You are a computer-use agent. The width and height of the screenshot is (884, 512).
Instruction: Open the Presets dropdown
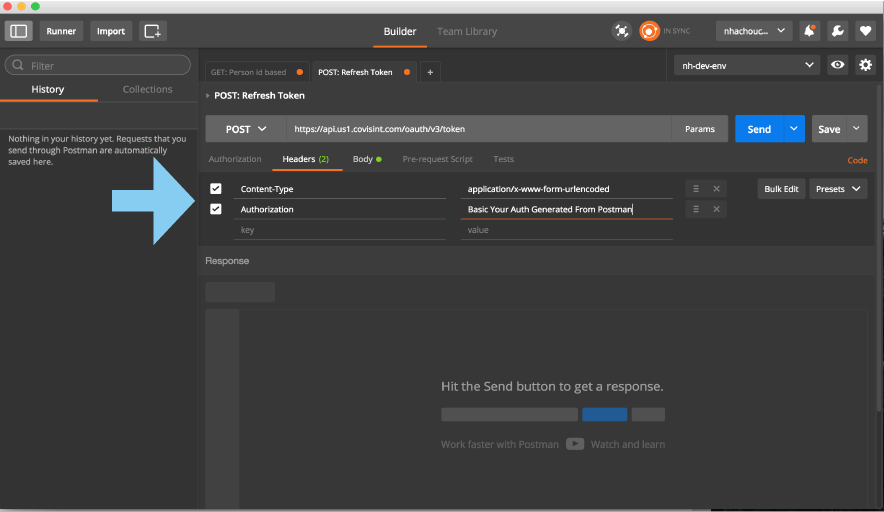pos(837,189)
